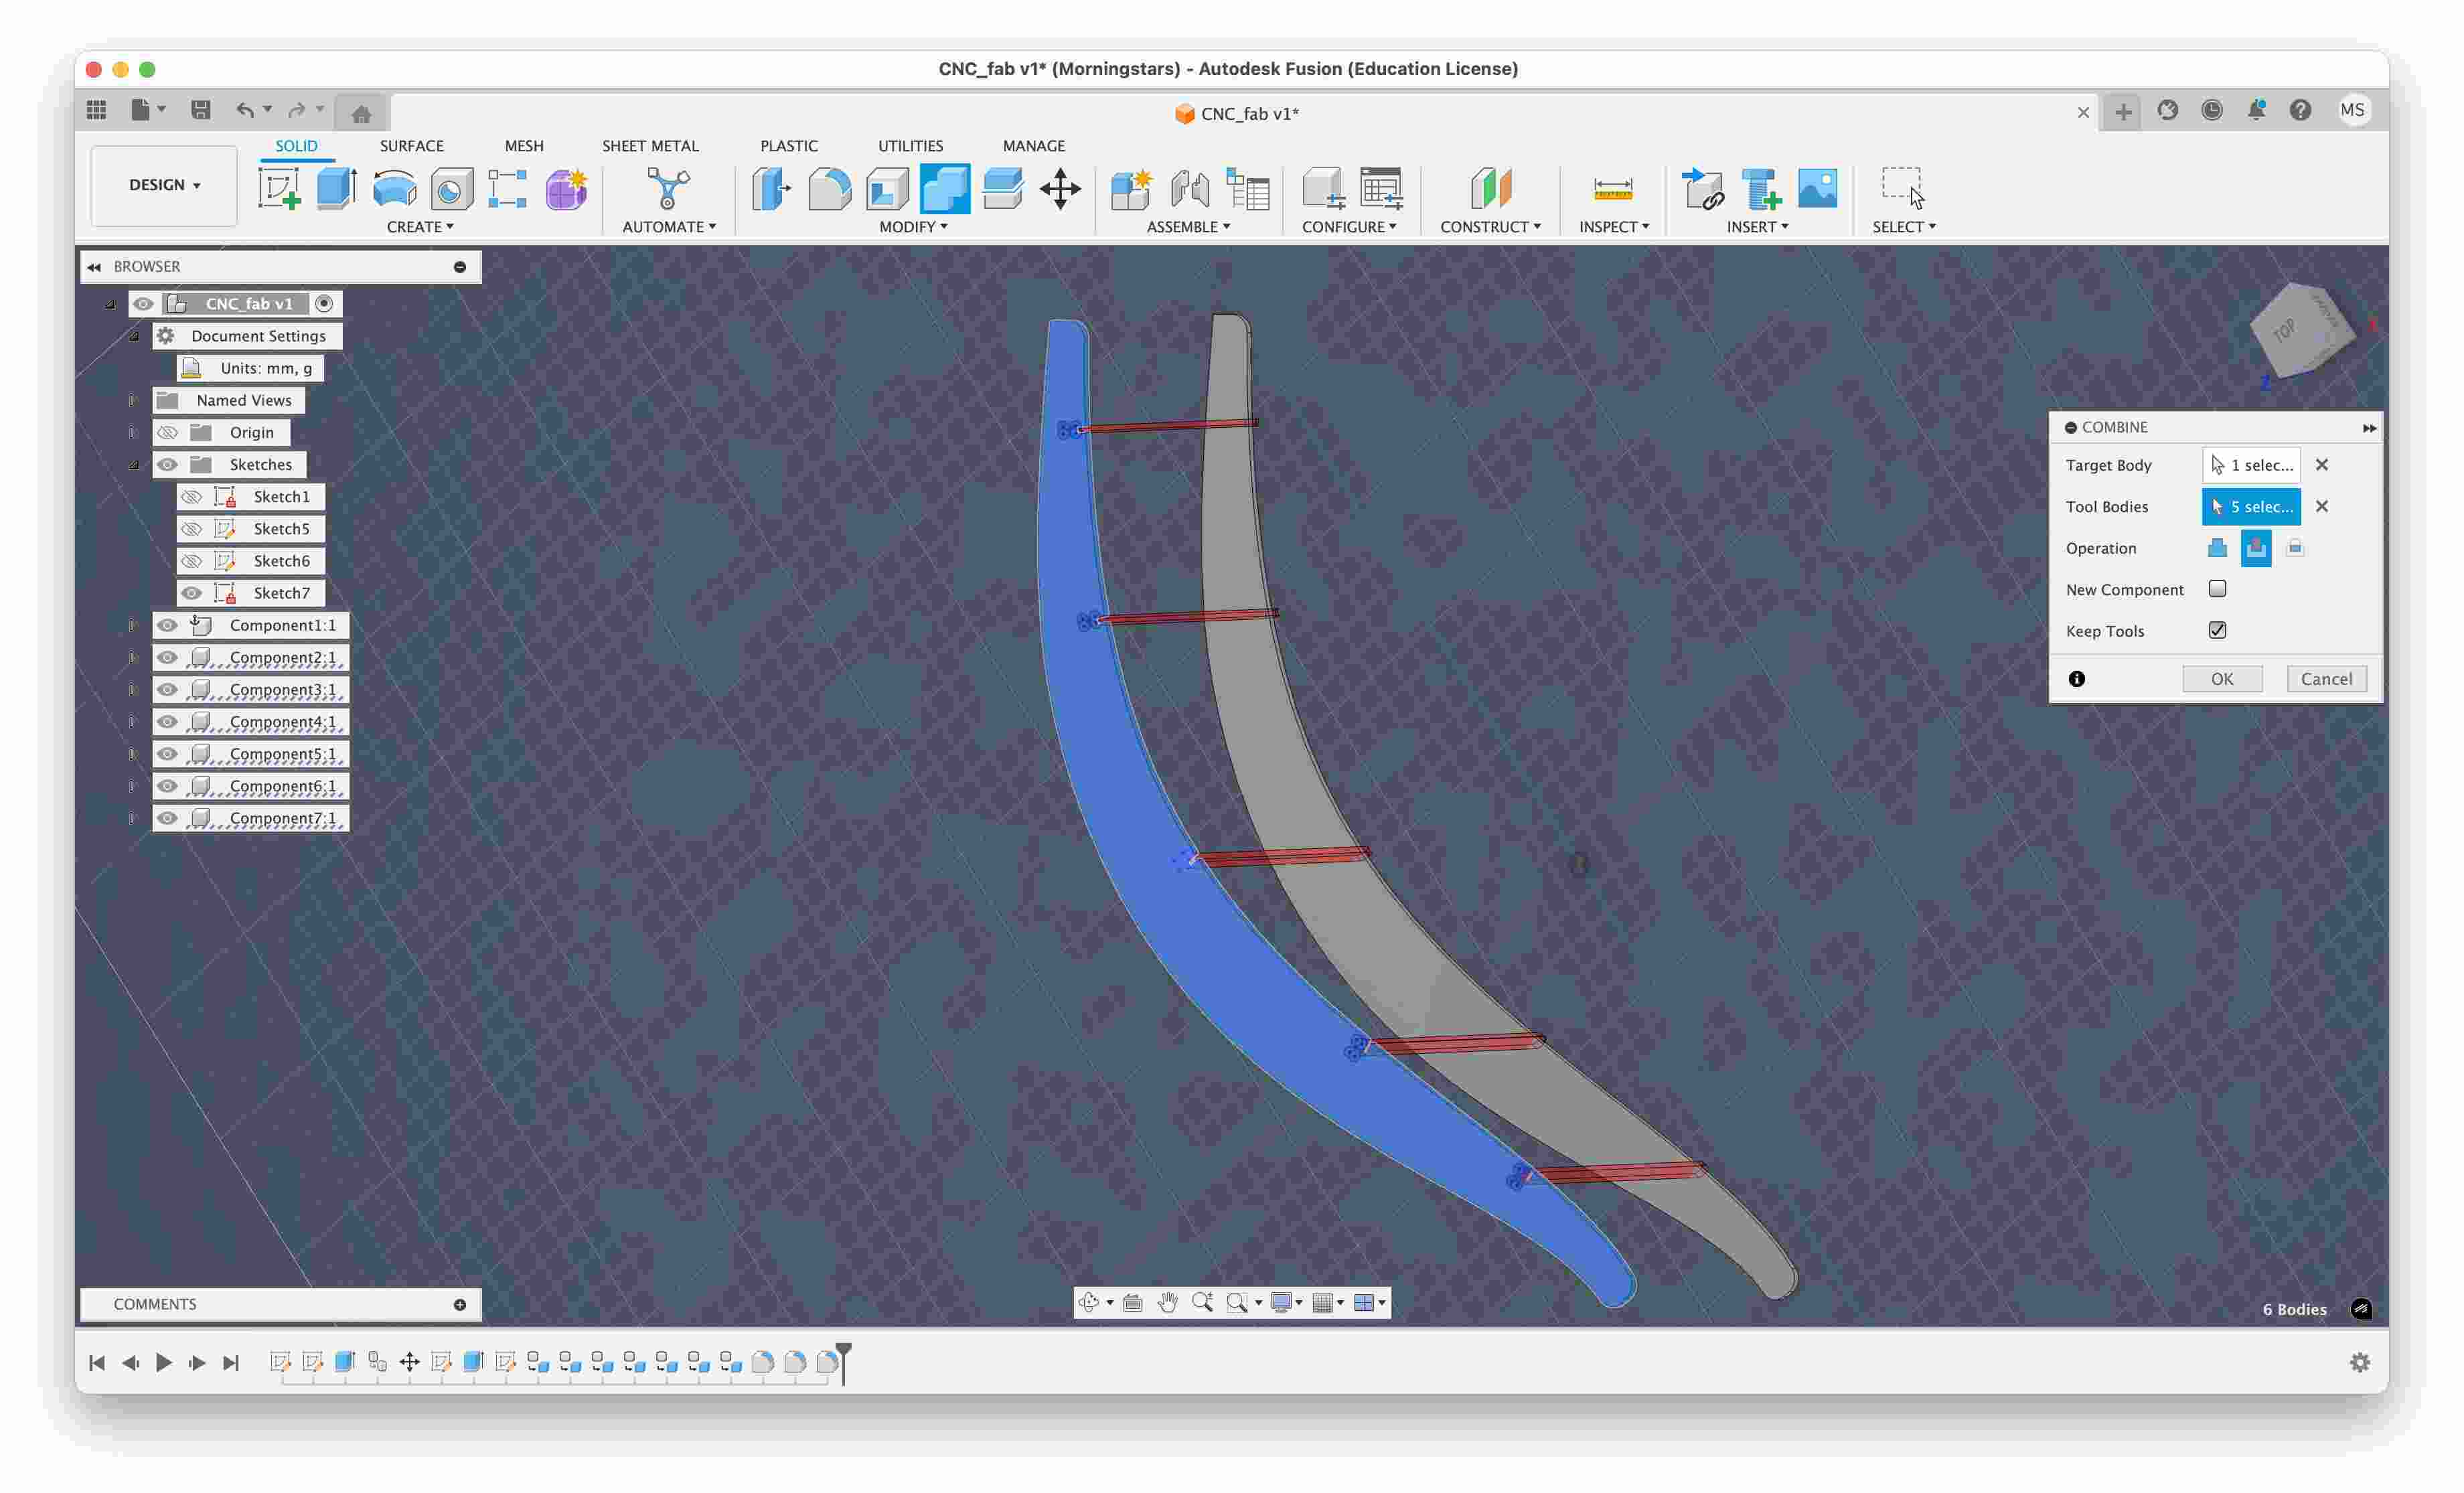
Task: Select the Fillet tool
Action: [x=829, y=188]
